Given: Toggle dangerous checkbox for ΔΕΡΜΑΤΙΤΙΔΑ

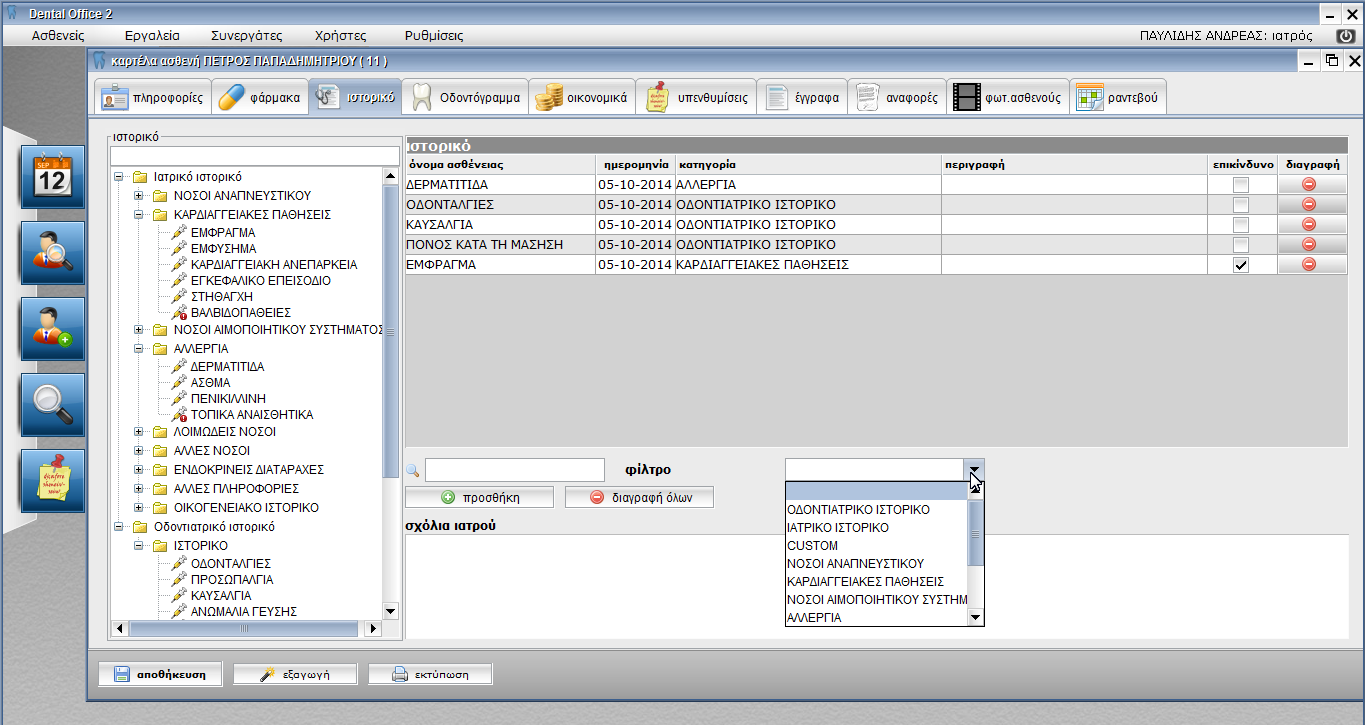Looking at the screenshot, I should [1241, 185].
